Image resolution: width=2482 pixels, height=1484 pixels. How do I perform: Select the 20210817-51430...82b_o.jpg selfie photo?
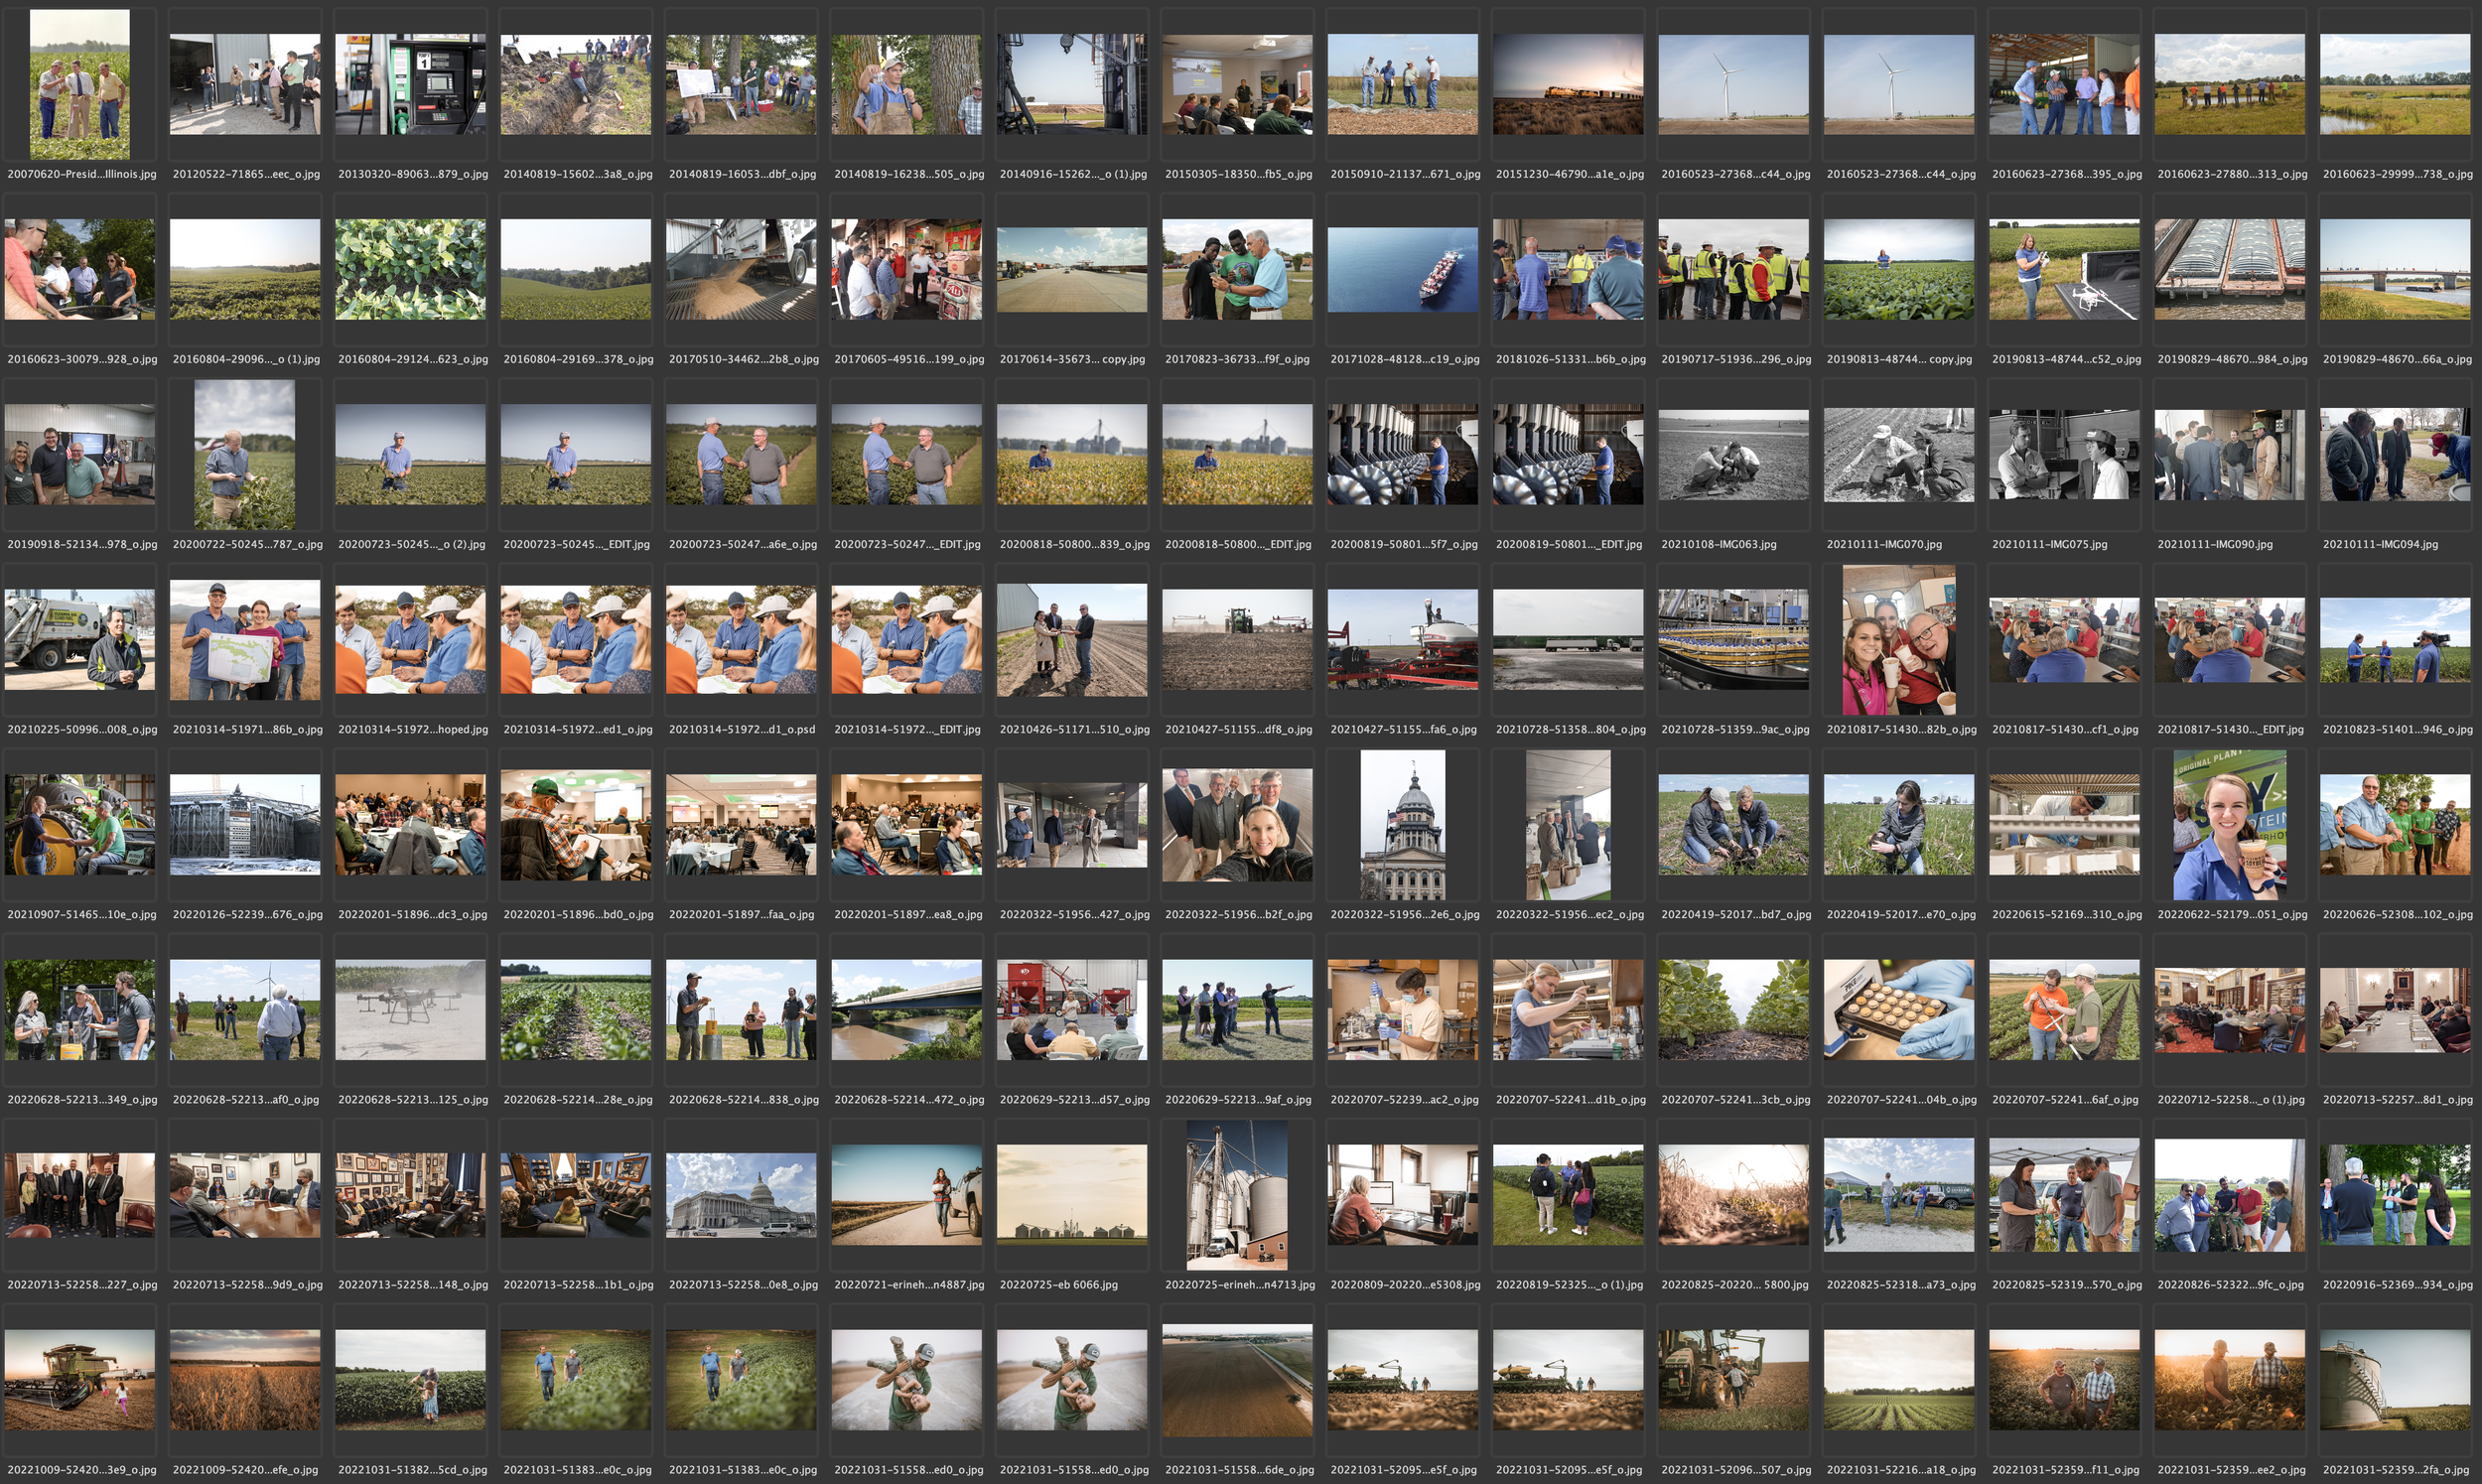tap(1898, 640)
